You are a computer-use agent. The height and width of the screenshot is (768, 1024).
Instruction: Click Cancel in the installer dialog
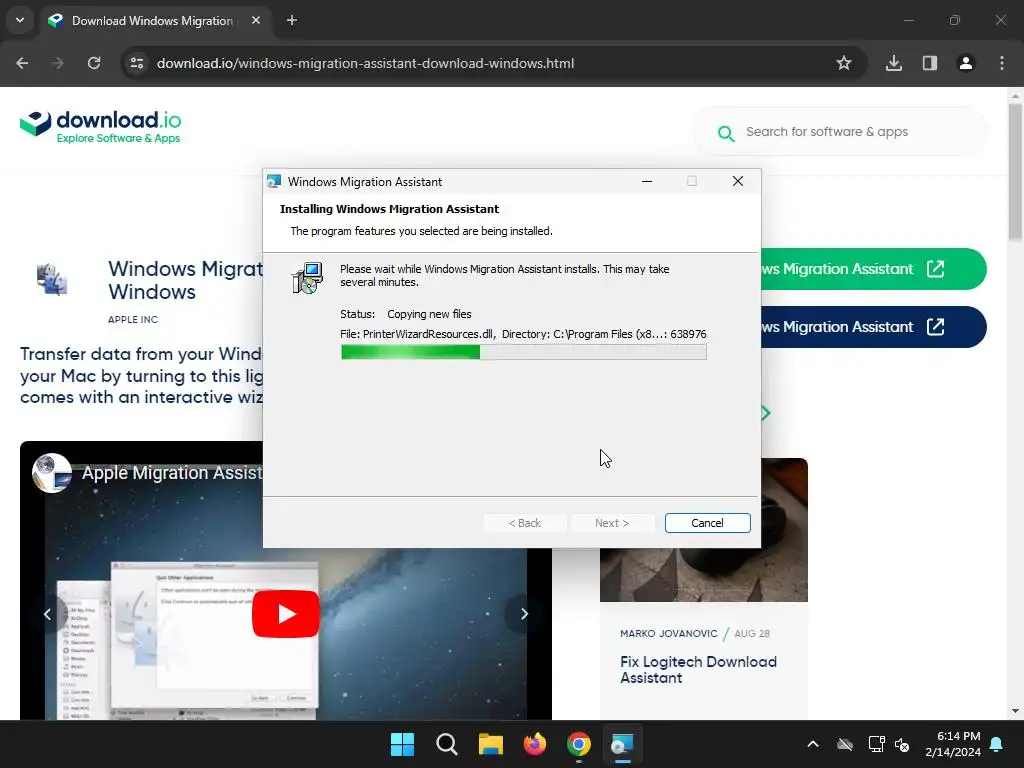point(707,523)
